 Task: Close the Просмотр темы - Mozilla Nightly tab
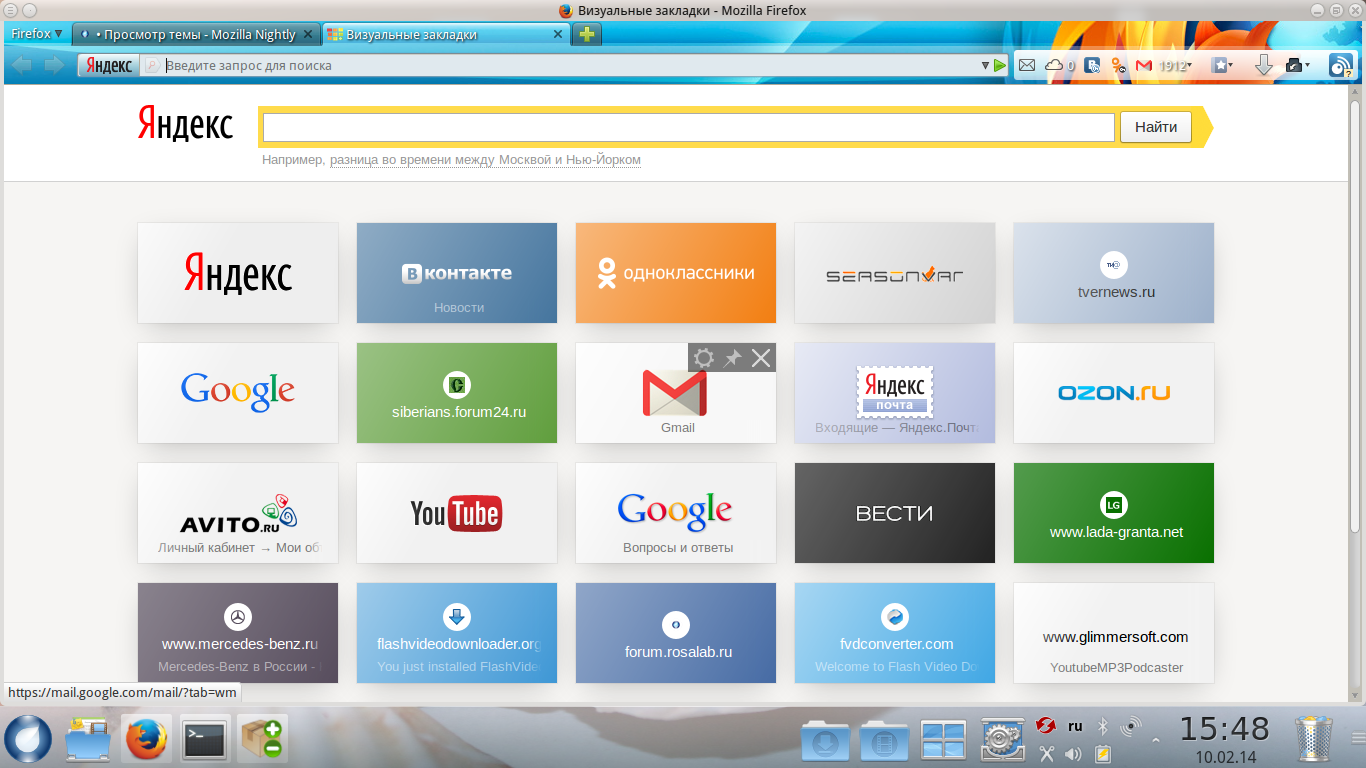point(309,34)
